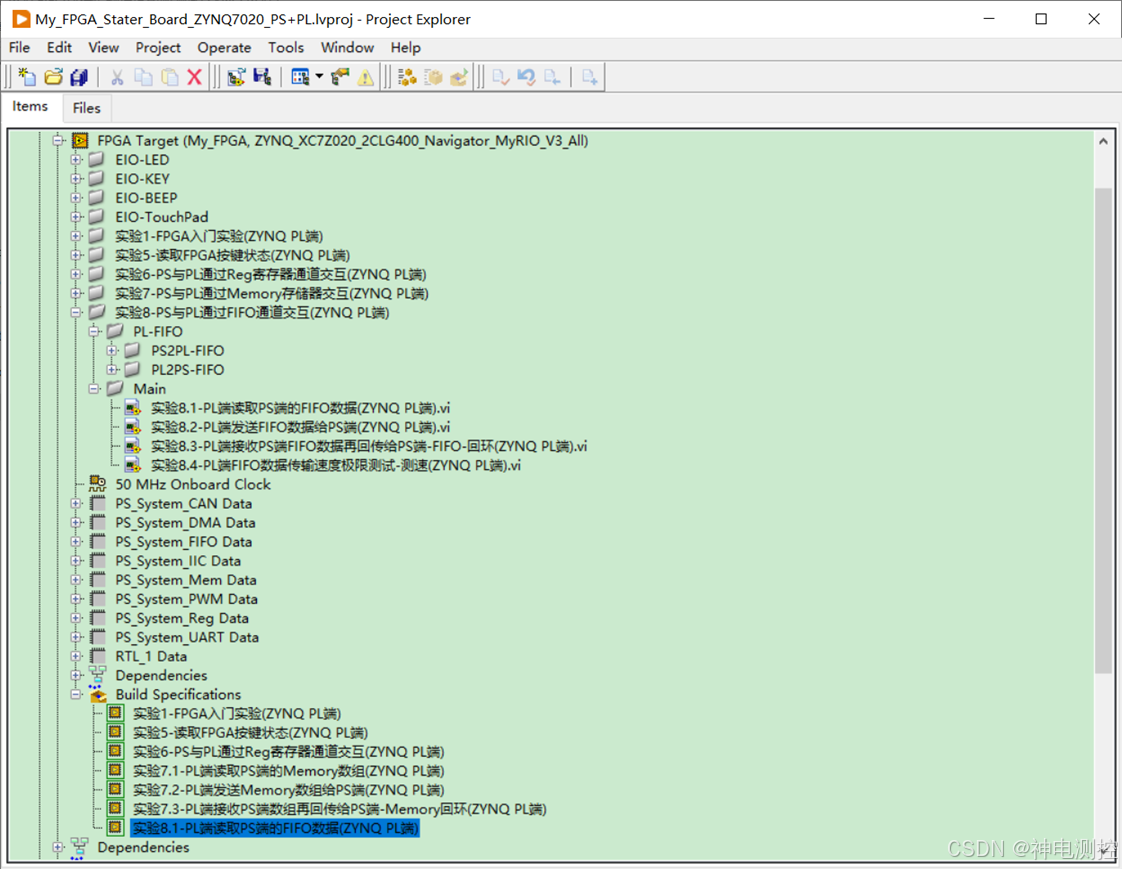Click the Build Specifications box icon
This screenshot has width=1122, height=869.
tap(97, 694)
